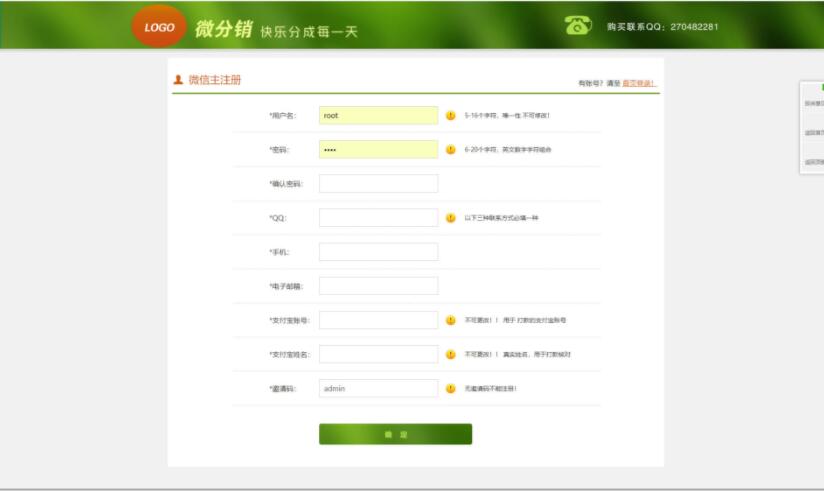
Task: Click the warning icon next to QQ field
Action: pos(451,218)
